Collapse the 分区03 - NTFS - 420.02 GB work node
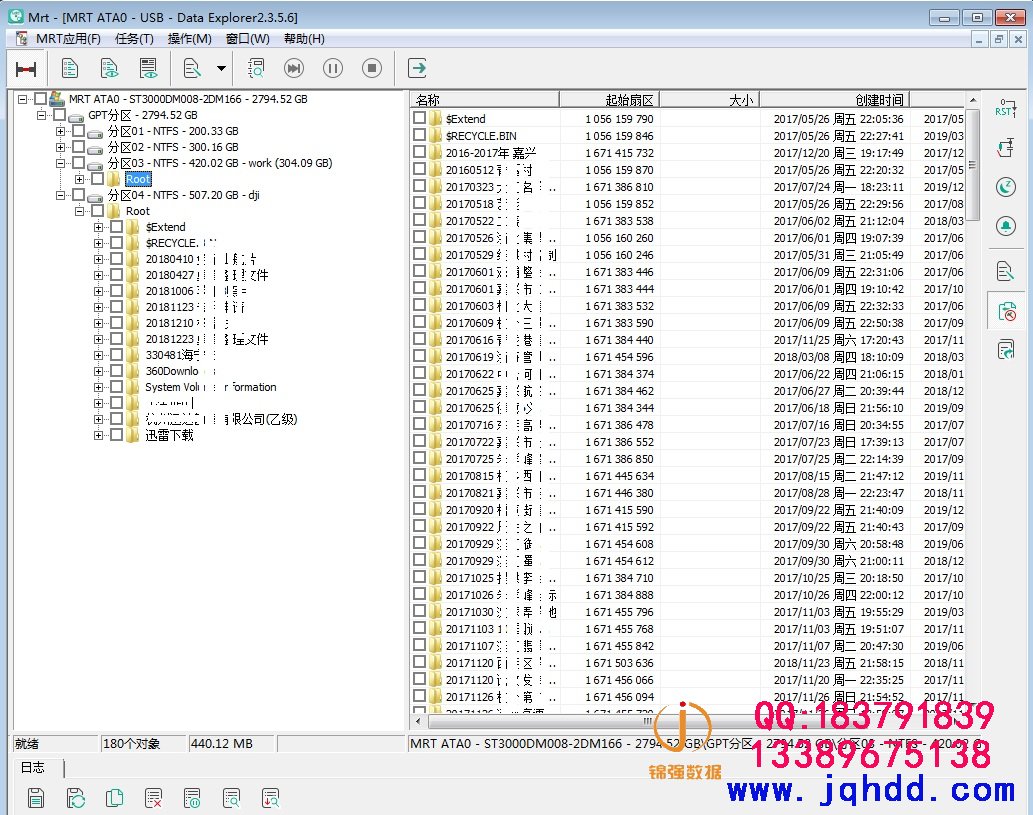 pyautogui.click(x=61, y=163)
